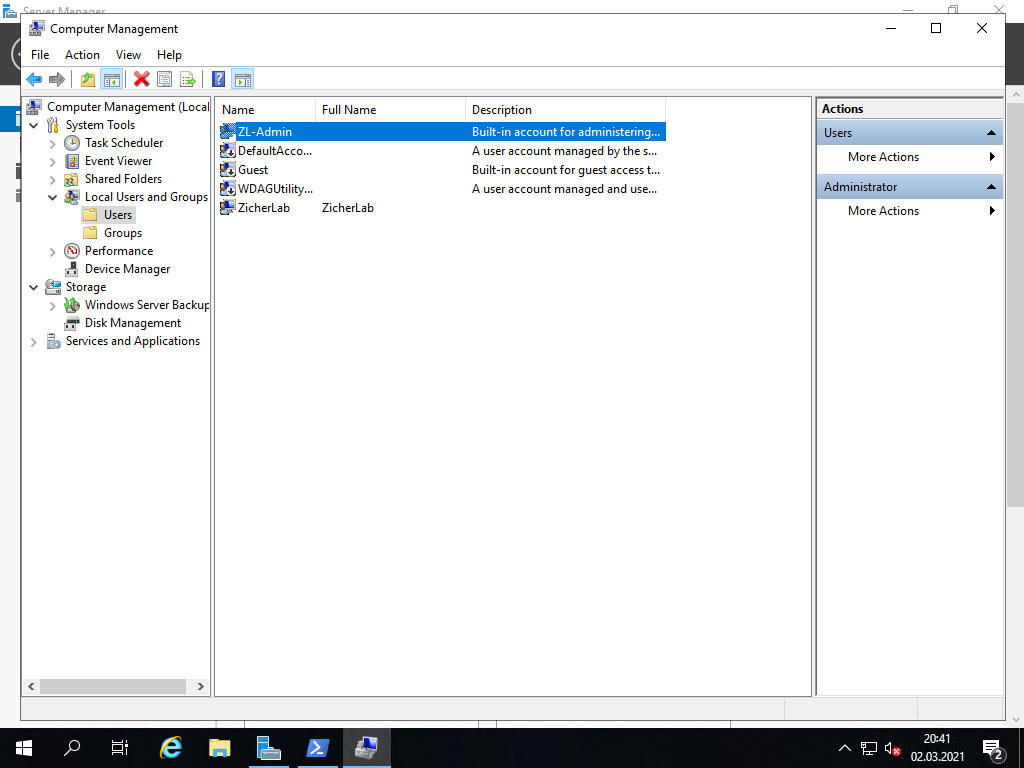Open PowerShell from the taskbar
1024x768 pixels.
pos(318,748)
